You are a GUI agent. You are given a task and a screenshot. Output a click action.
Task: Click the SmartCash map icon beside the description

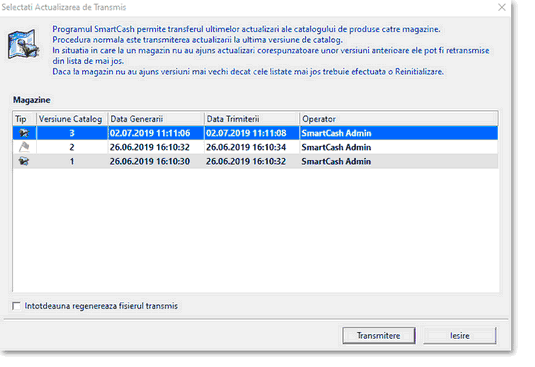tap(23, 44)
